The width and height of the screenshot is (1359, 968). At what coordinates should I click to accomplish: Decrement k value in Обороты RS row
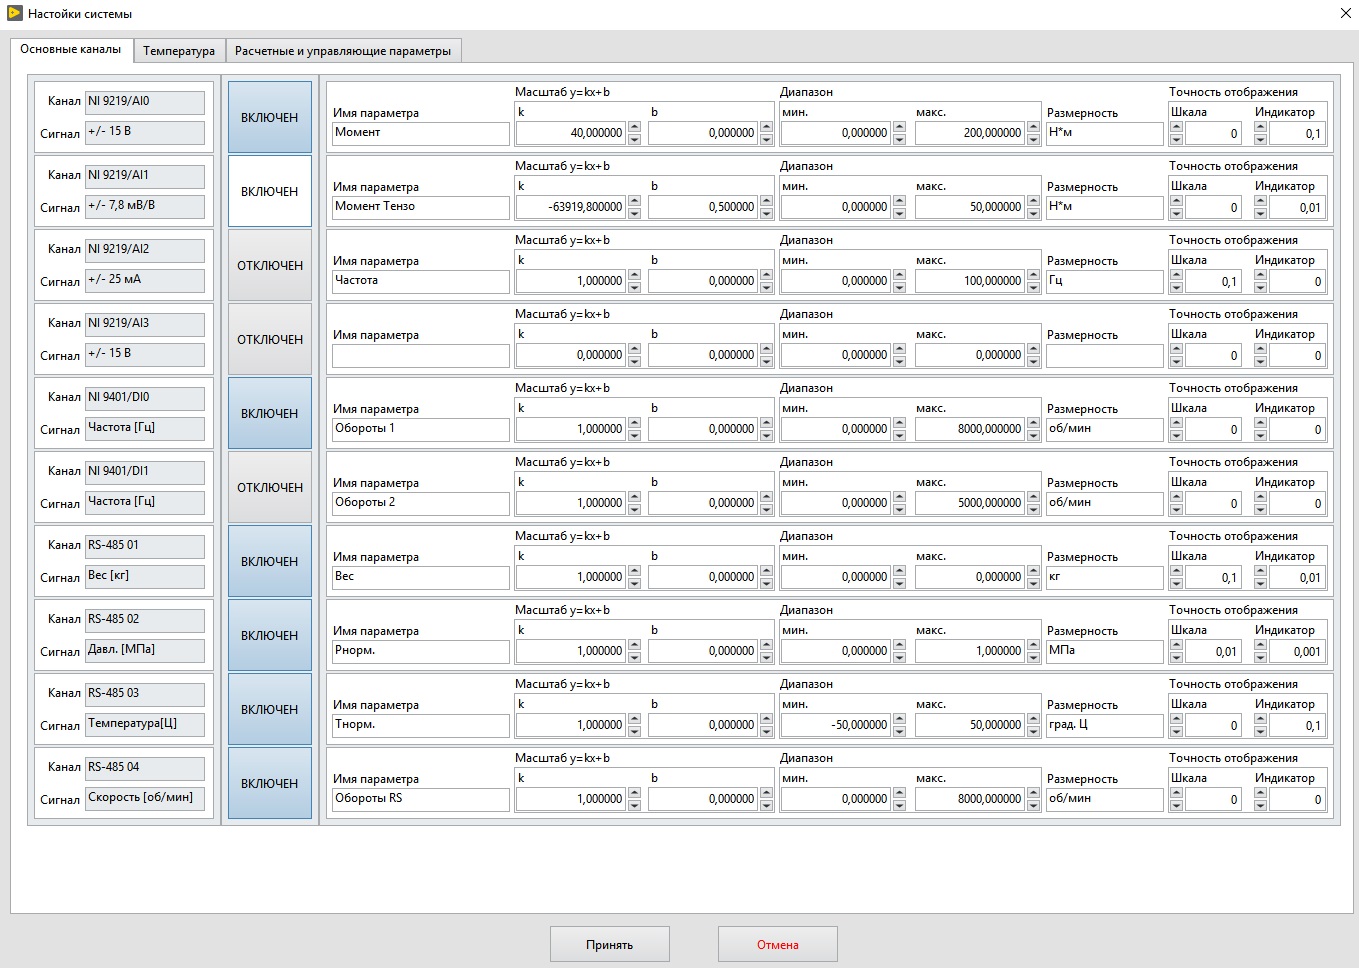(x=634, y=804)
